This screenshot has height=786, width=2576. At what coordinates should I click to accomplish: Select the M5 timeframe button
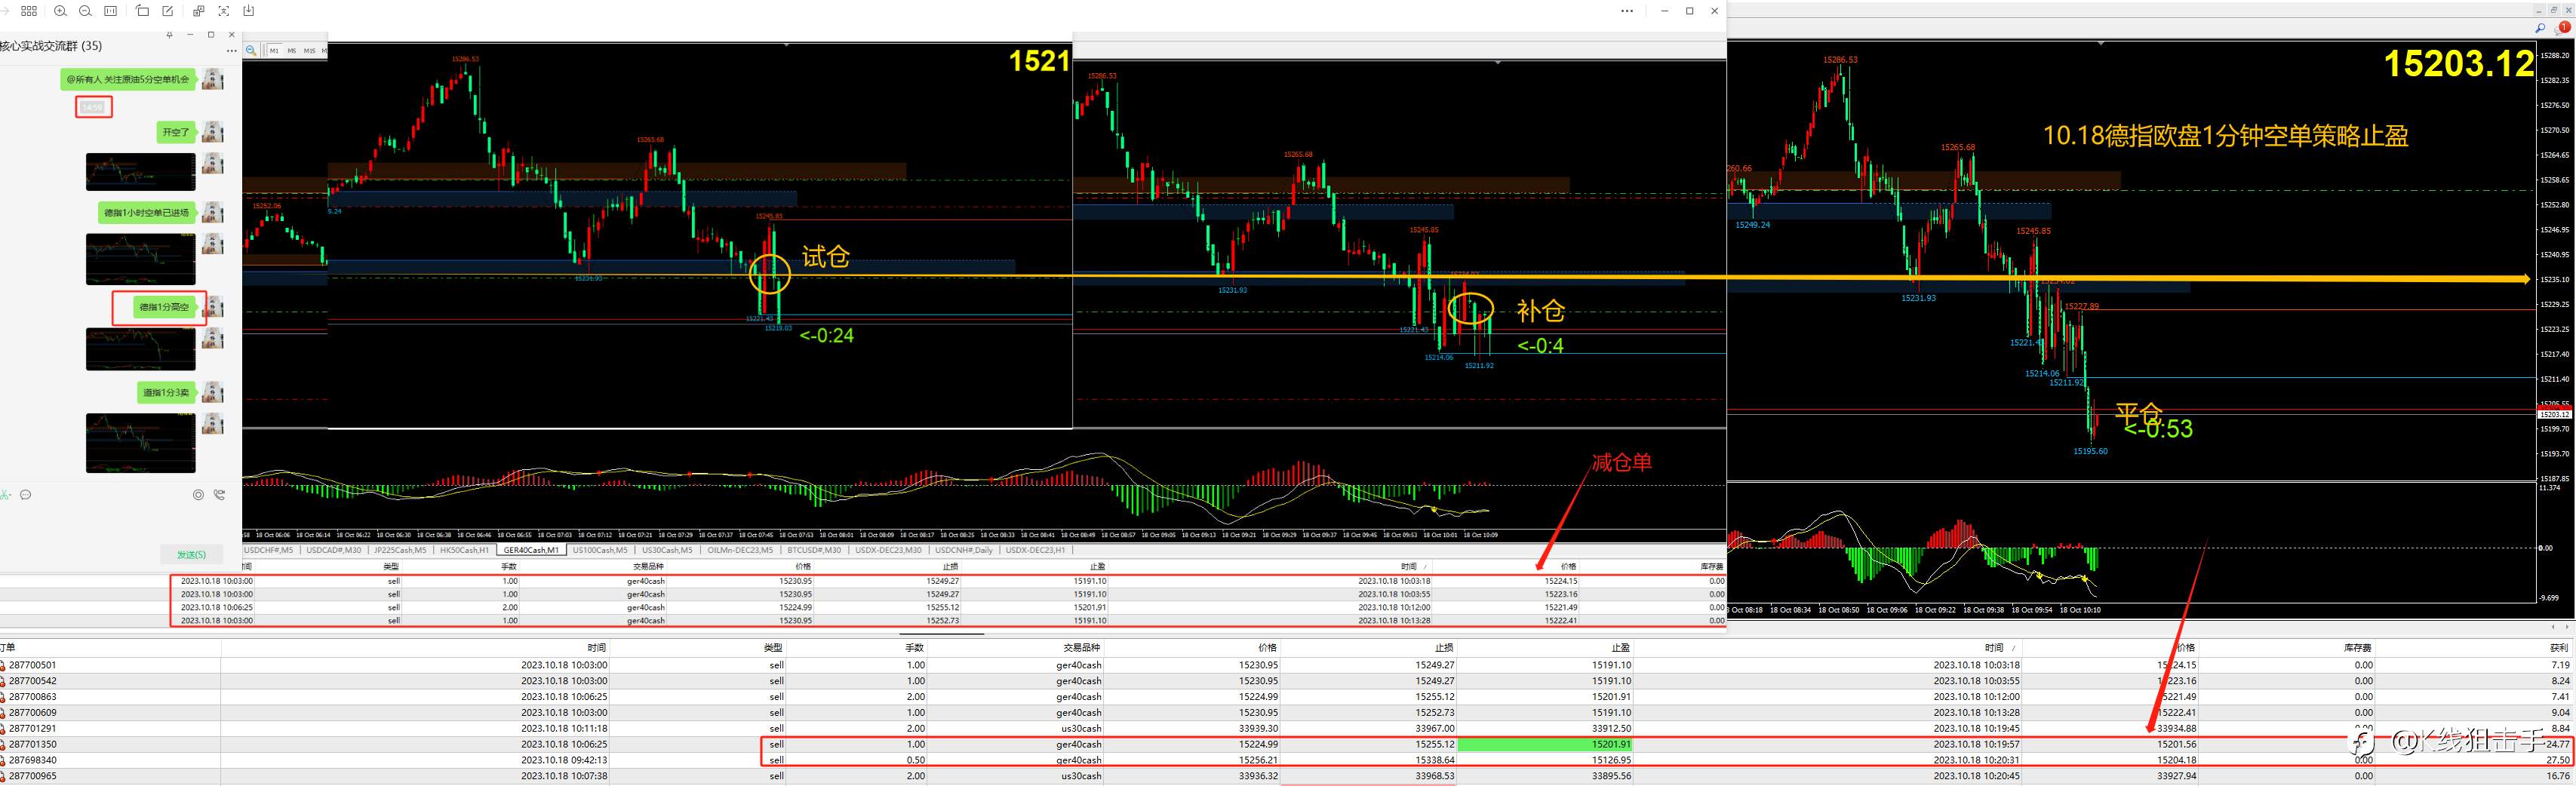coord(291,50)
